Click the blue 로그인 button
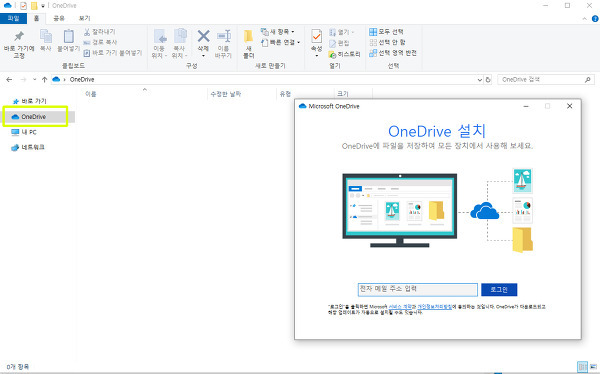The width and height of the screenshot is (600, 374). (499, 290)
